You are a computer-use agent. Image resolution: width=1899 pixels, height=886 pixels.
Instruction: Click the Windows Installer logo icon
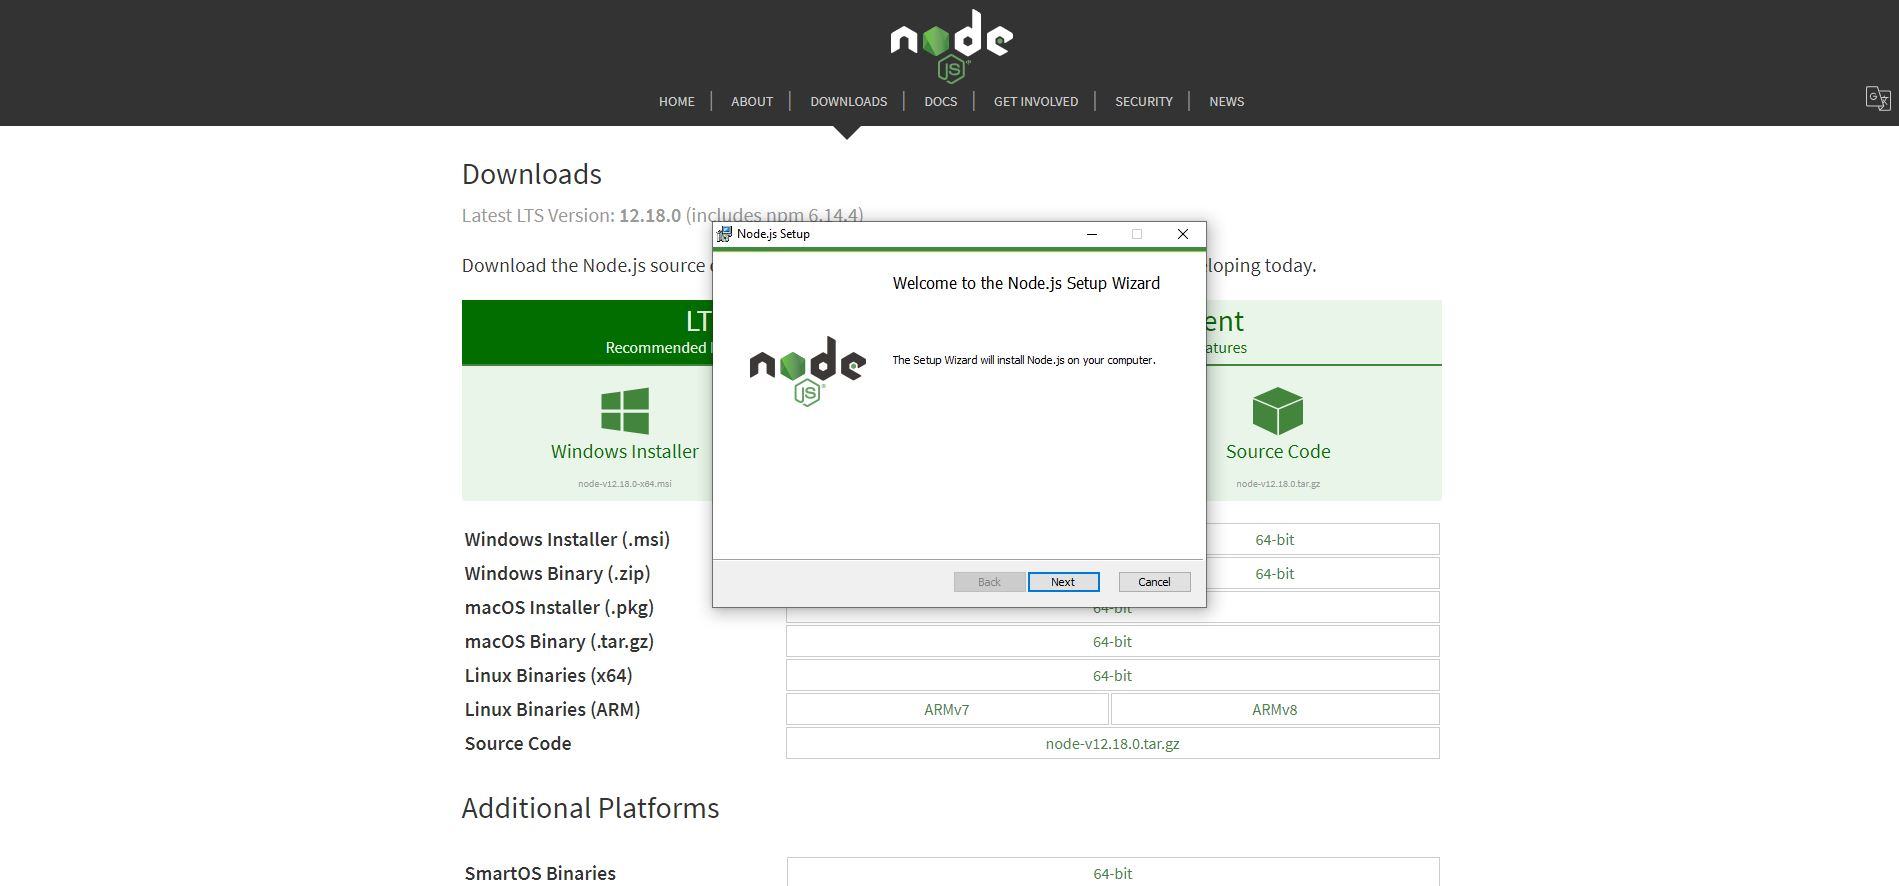[x=624, y=411]
